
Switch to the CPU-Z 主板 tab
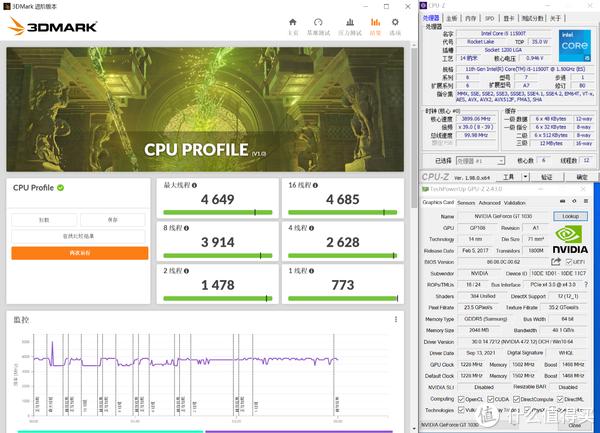point(452,18)
